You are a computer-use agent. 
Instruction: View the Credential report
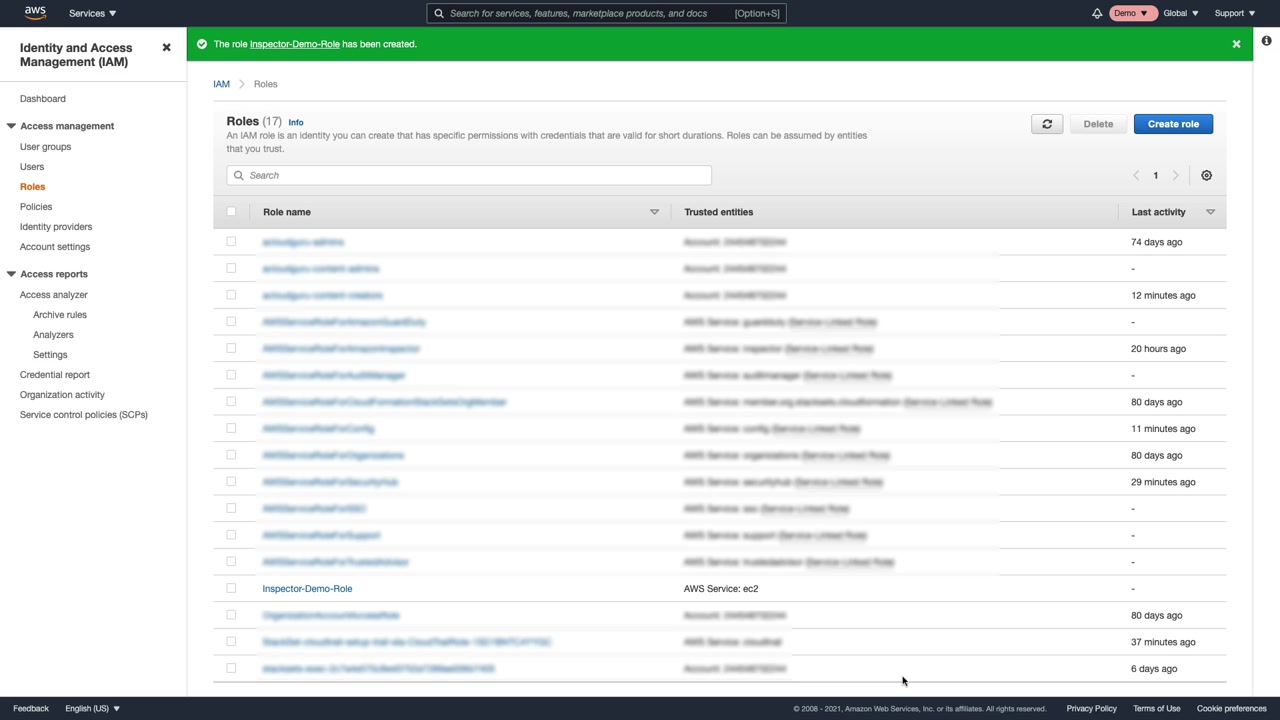click(55, 375)
